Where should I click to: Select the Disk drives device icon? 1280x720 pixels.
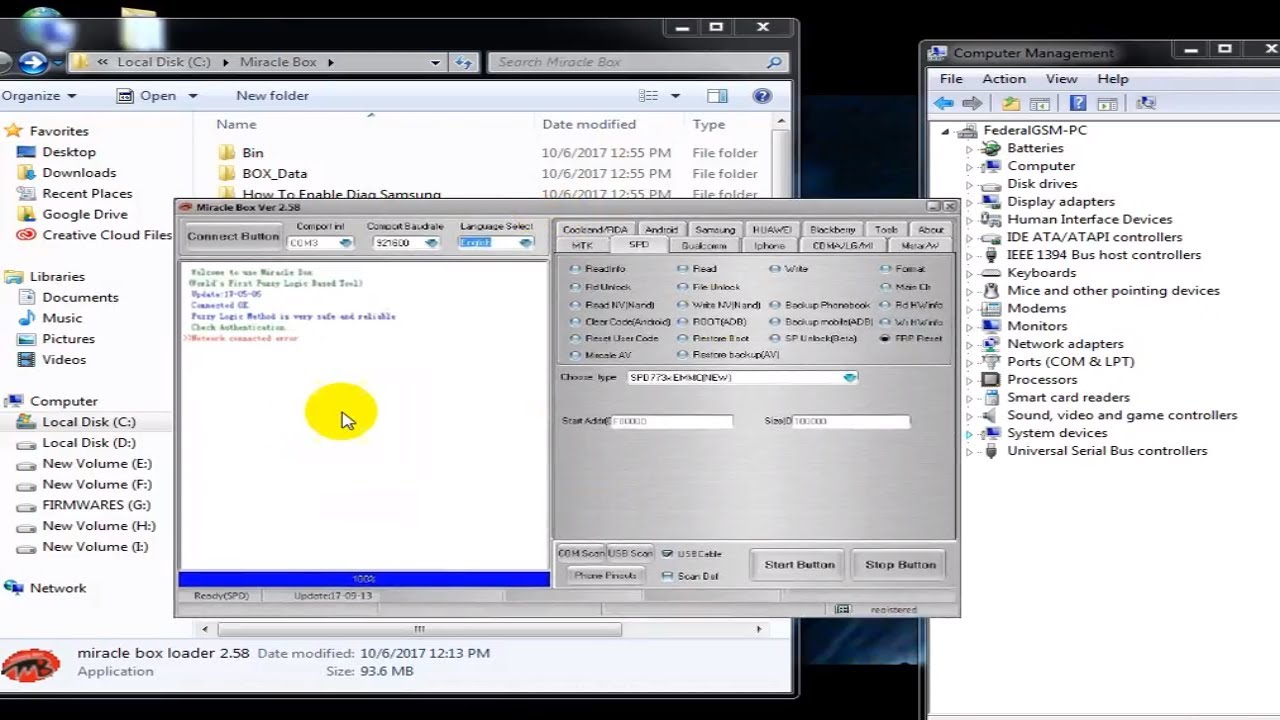[991, 184]
